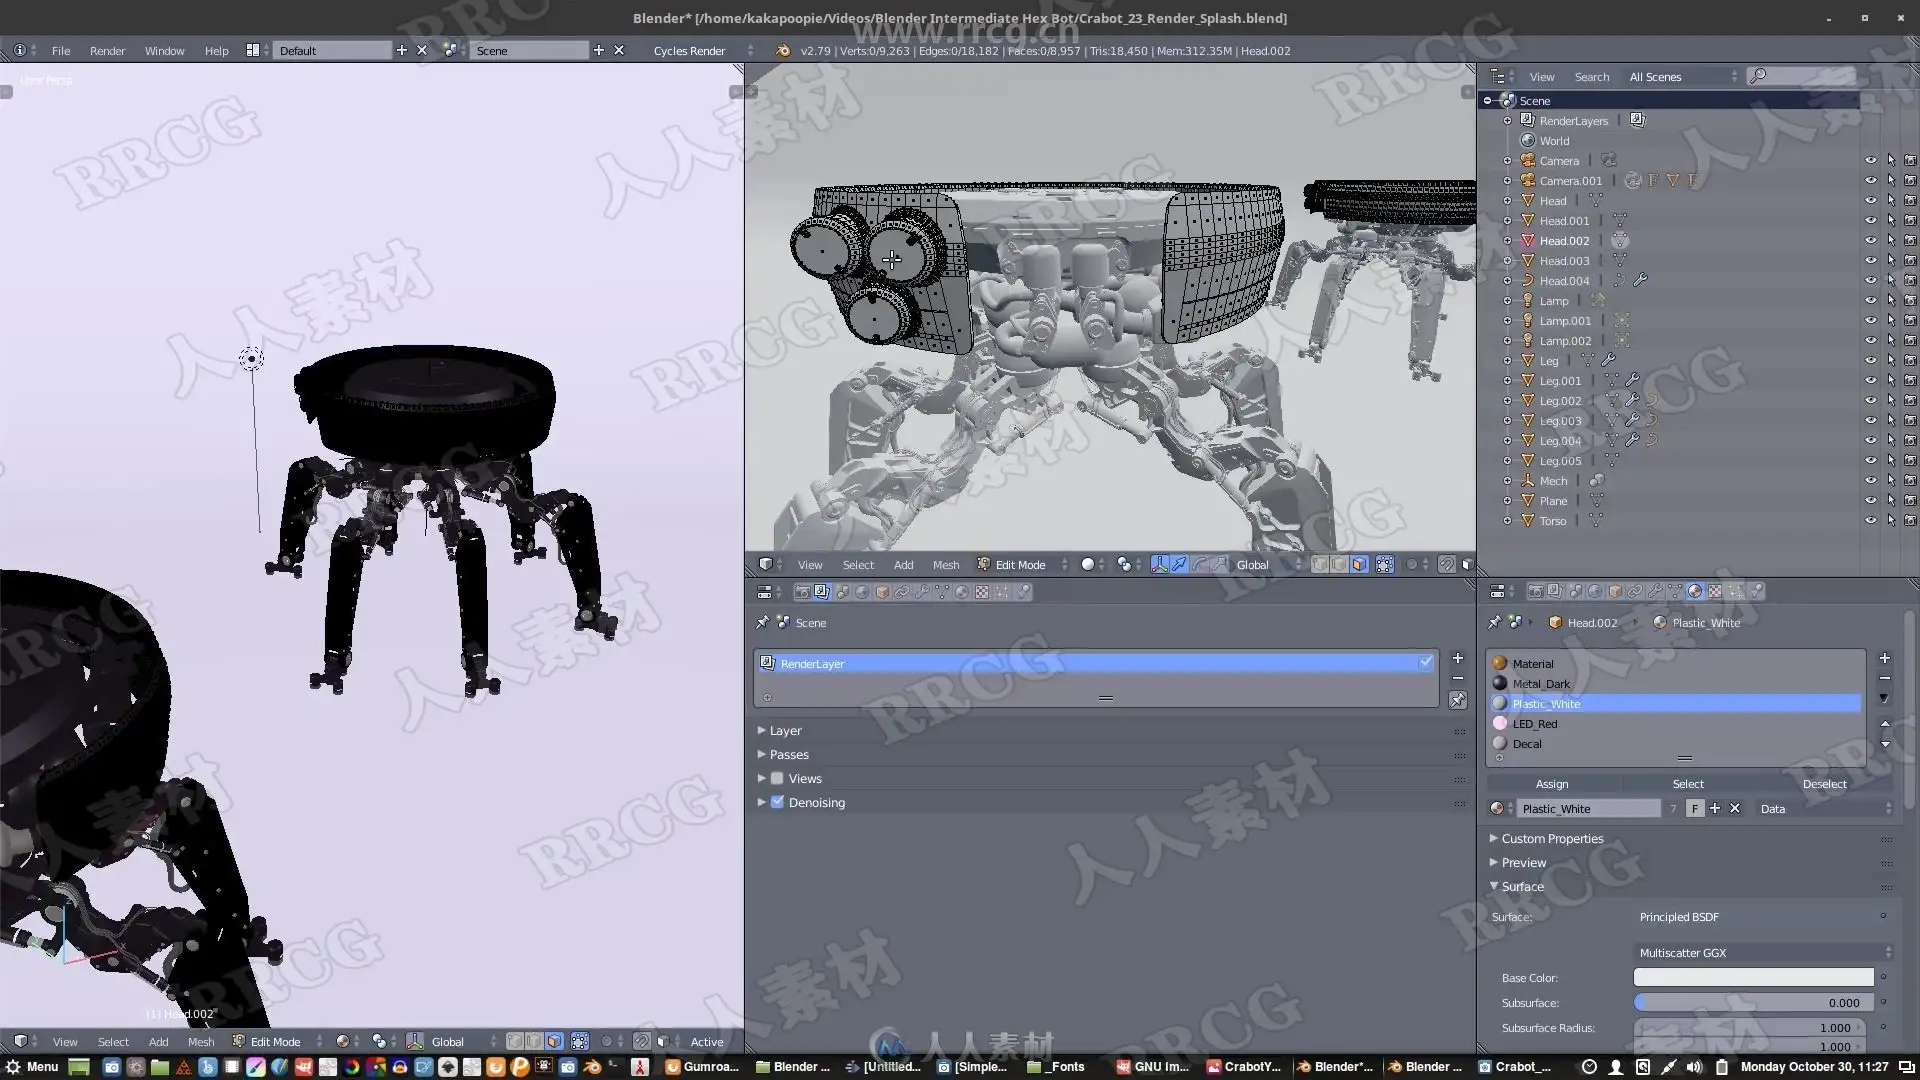Image resolution: width=1920 pixels, height=1080 pixels.
Task: Toggle 3D manipulator widget in right viewport header
Action: (x=1160, y=565)
